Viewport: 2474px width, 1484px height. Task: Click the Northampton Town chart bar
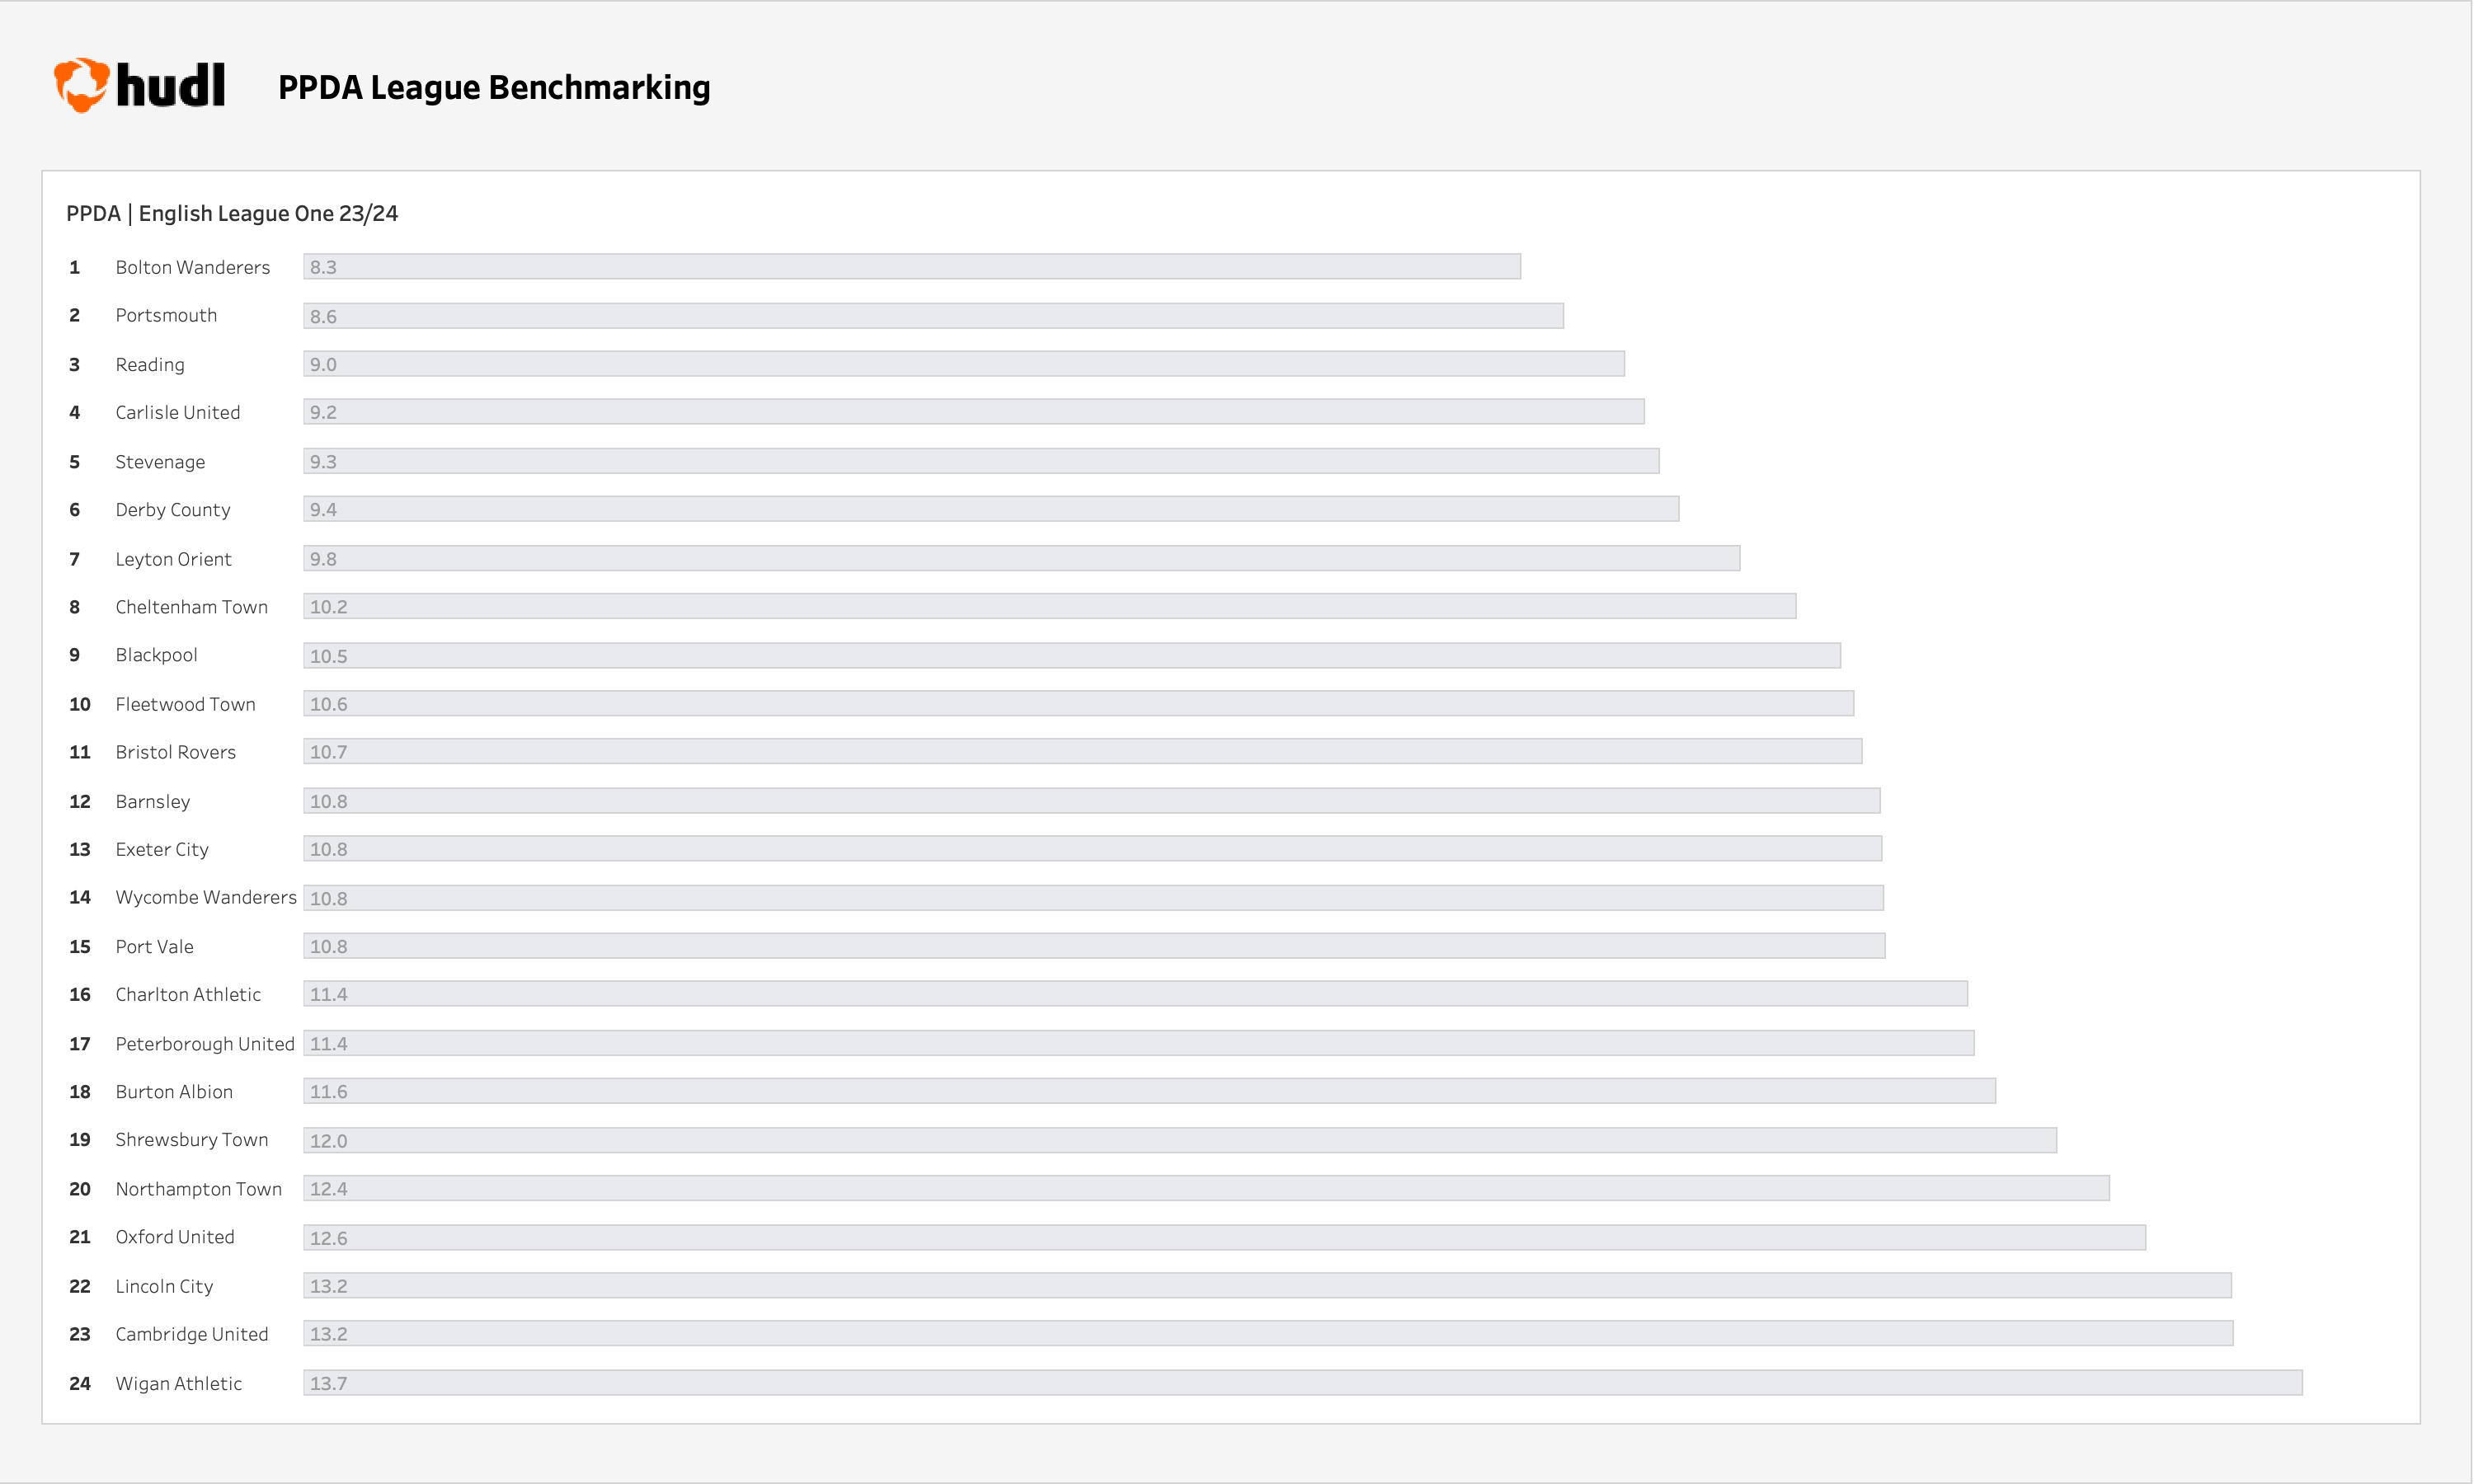(1211, 1189)
